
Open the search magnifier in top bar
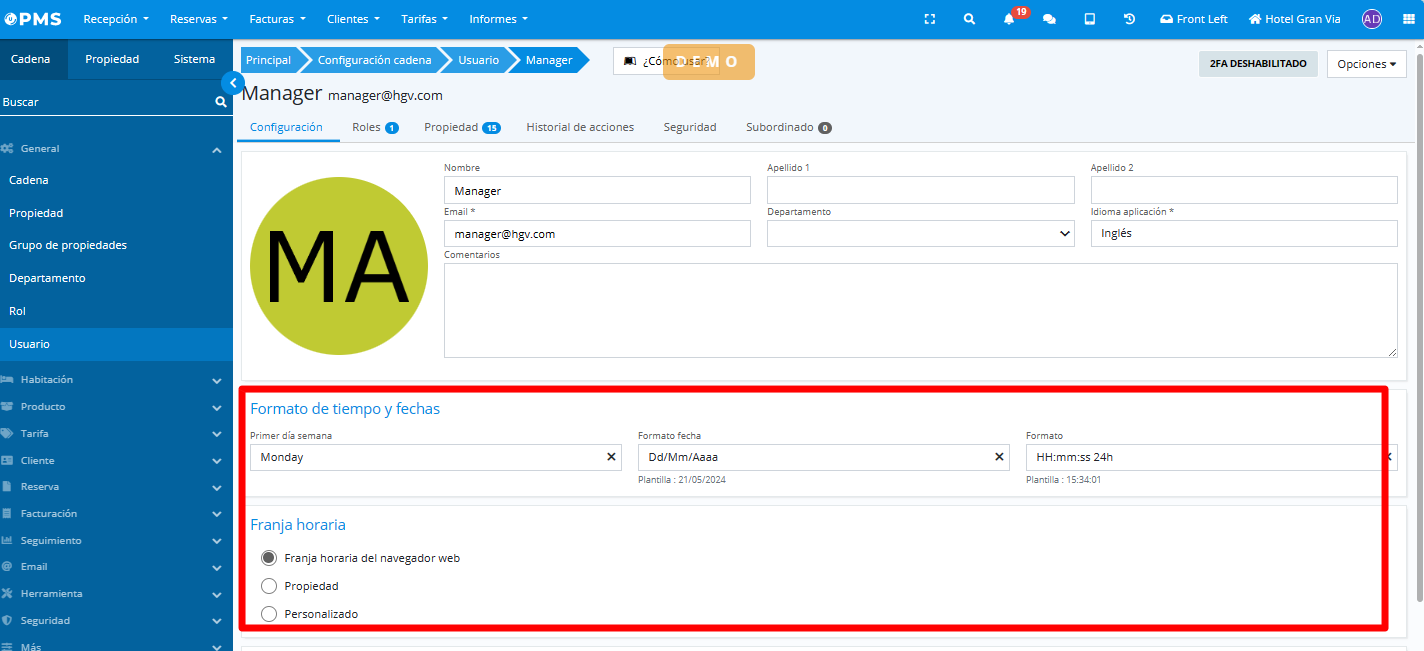coord(969,19)
